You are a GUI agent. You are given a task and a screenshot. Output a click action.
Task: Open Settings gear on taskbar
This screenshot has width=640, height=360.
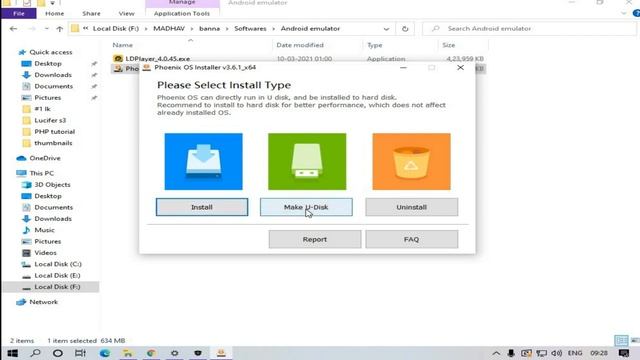[x=174, y=353]
